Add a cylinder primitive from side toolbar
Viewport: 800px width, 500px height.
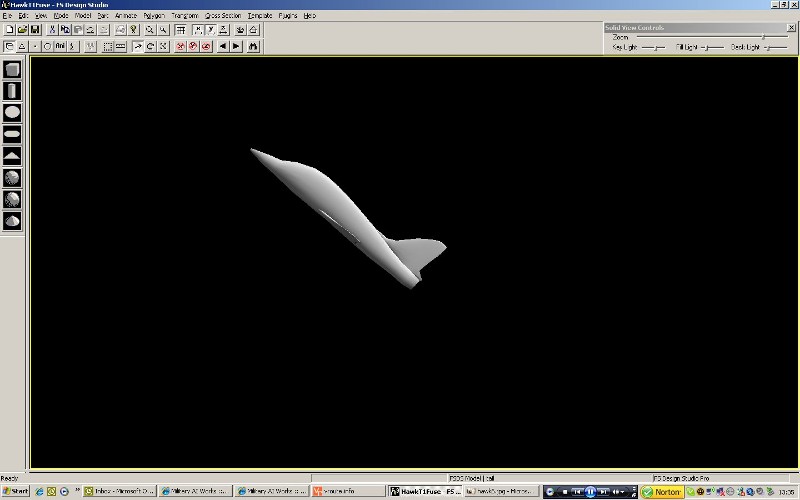12,91
